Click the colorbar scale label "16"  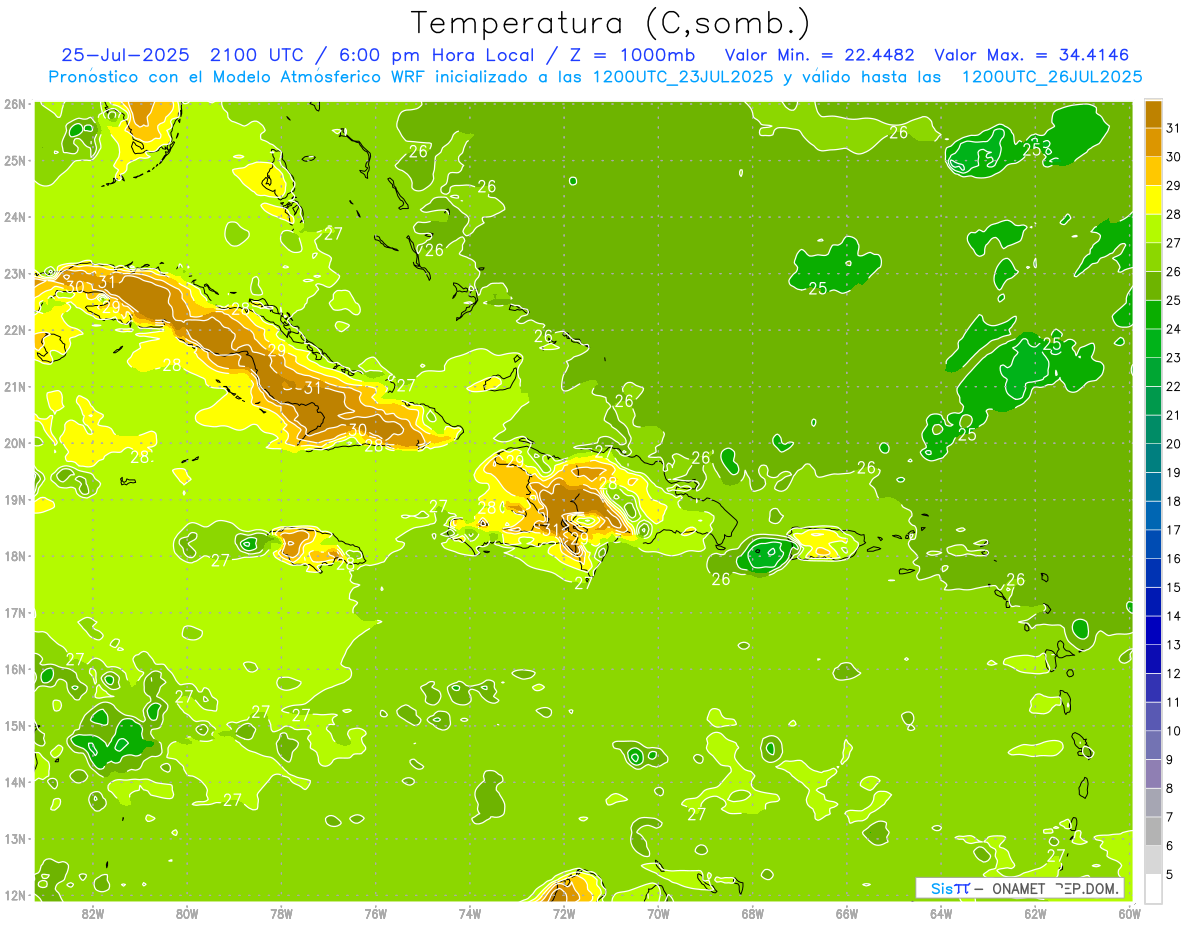click(x=1174, y=559)
